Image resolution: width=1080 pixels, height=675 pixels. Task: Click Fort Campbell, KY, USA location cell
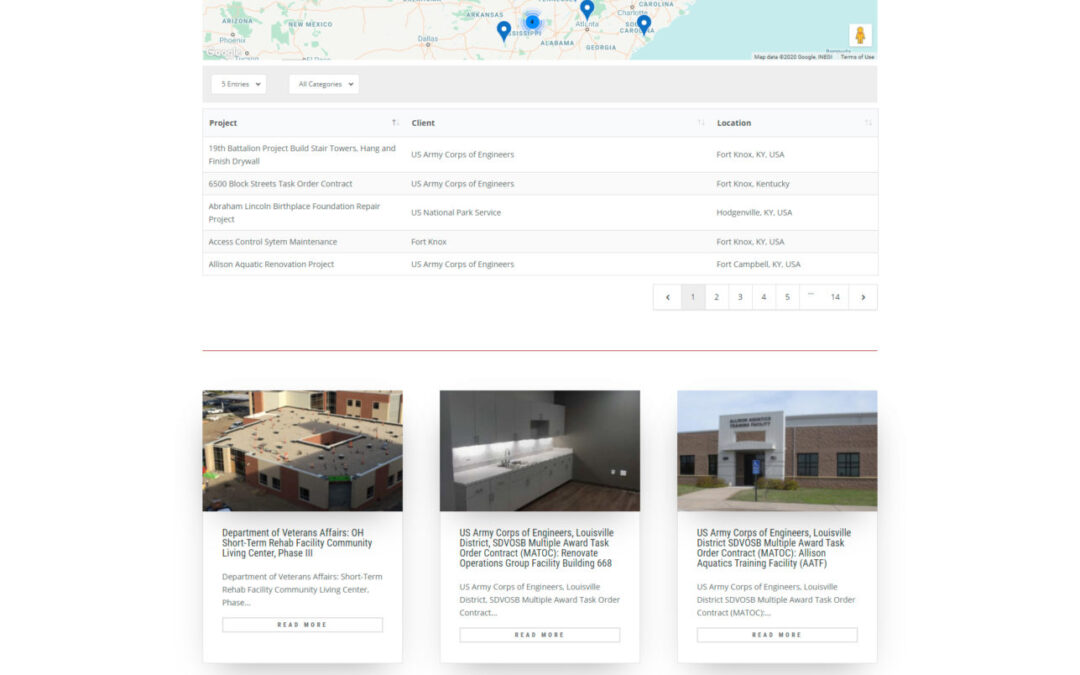coord(758,264)
